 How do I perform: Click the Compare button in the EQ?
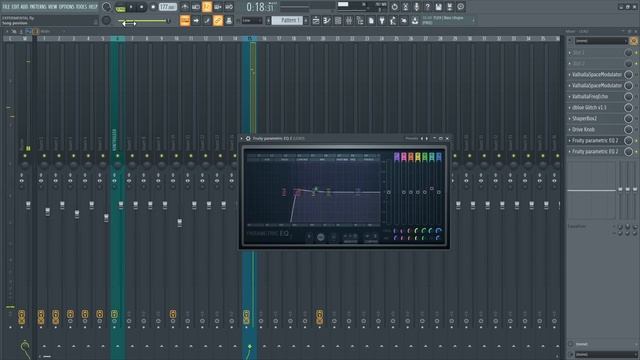tap(371, 238)
